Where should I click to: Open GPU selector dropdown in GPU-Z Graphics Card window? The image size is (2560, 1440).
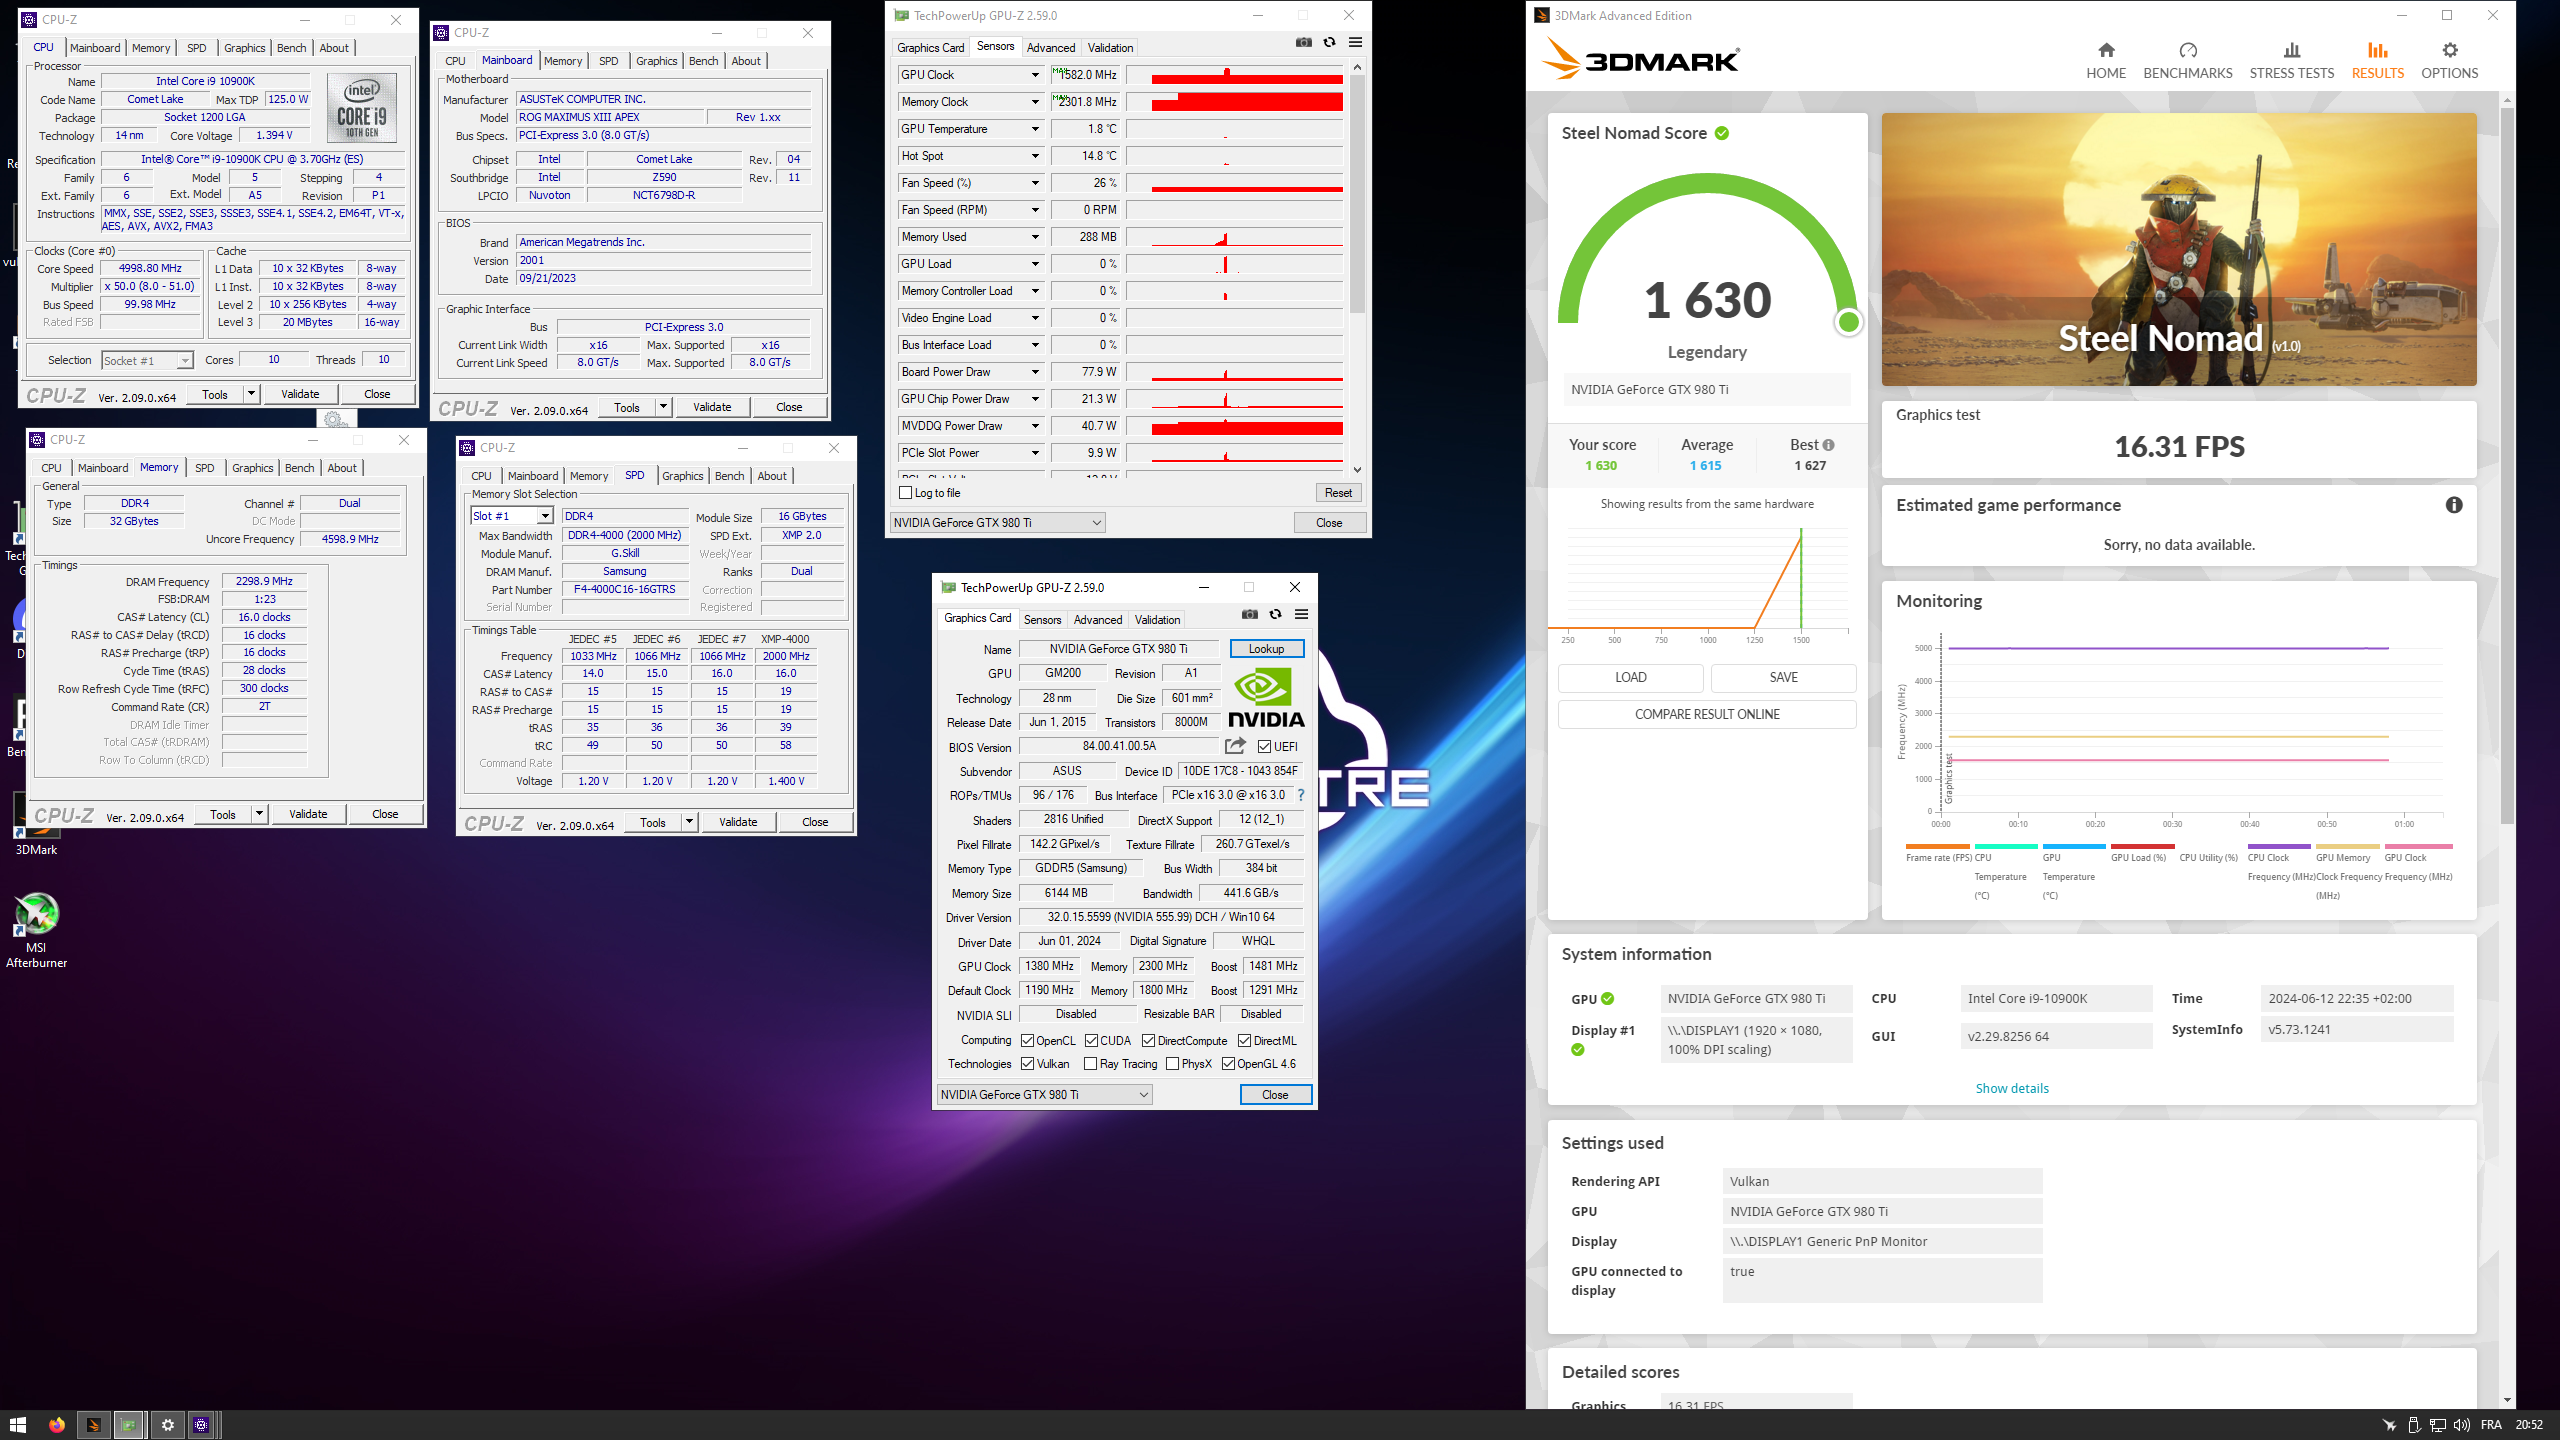pyautogui.click(x=1044, y=1095)
